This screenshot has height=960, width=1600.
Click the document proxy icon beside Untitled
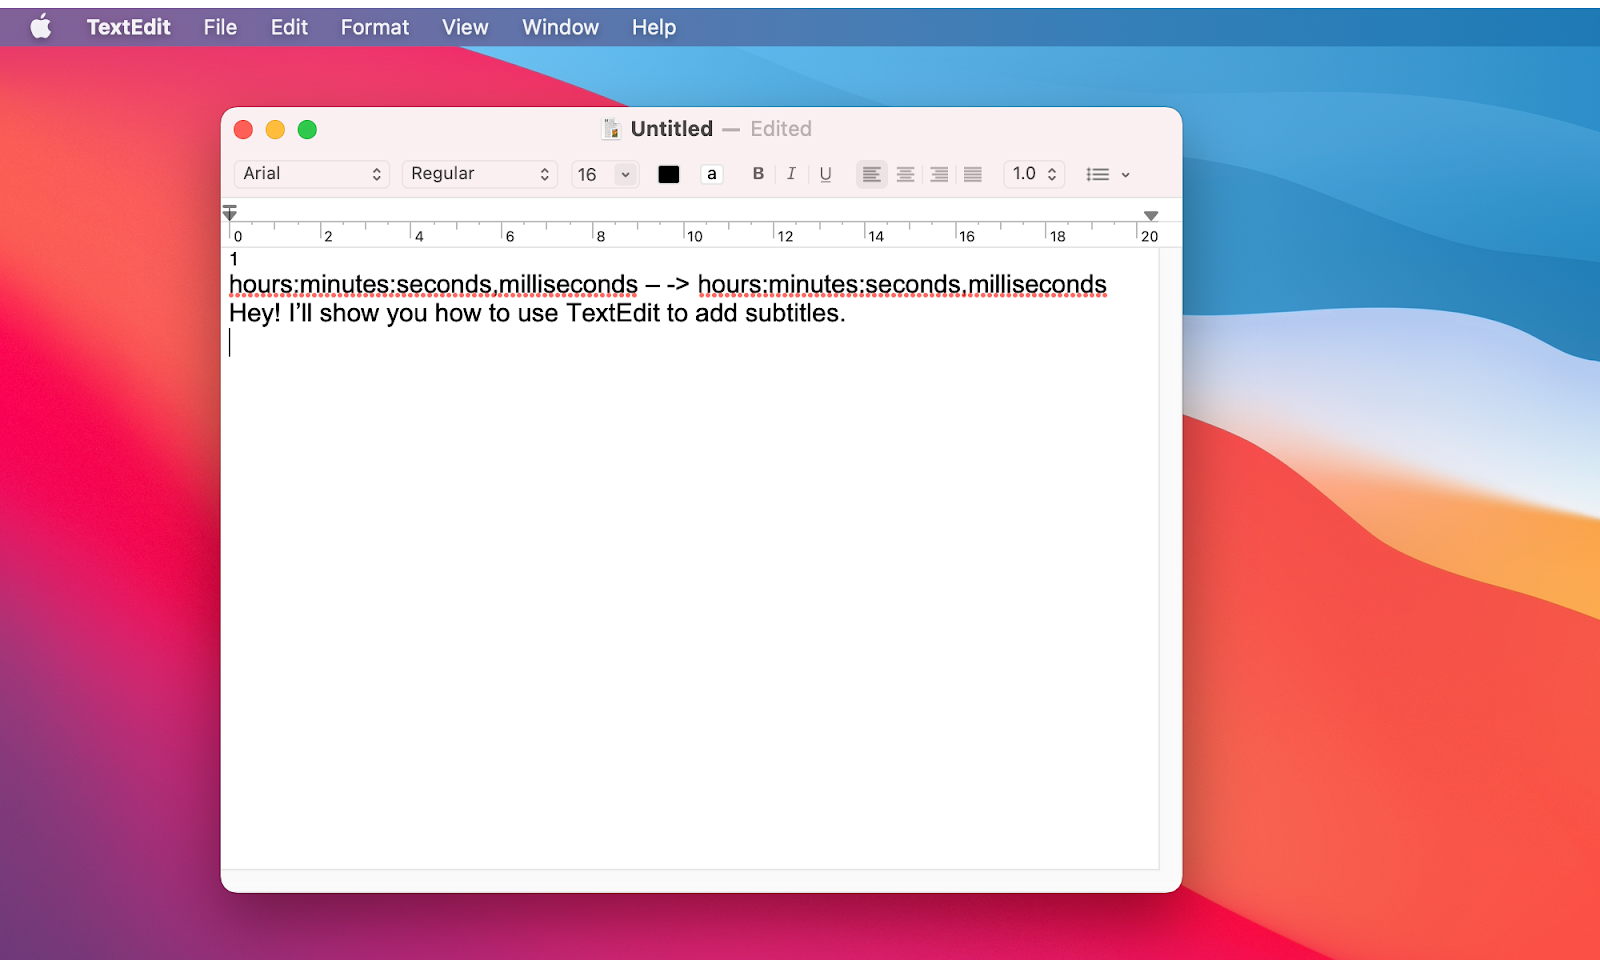point(611,129)
